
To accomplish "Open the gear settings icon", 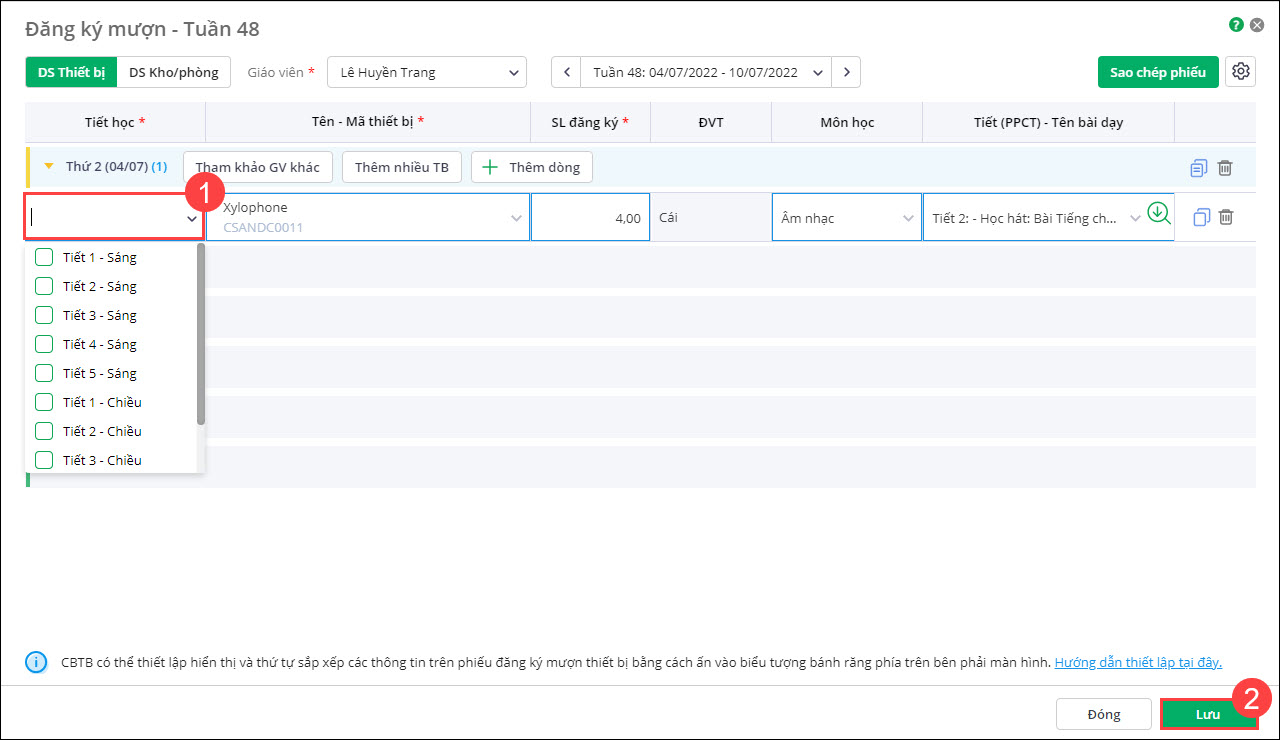I will 1241,72.
